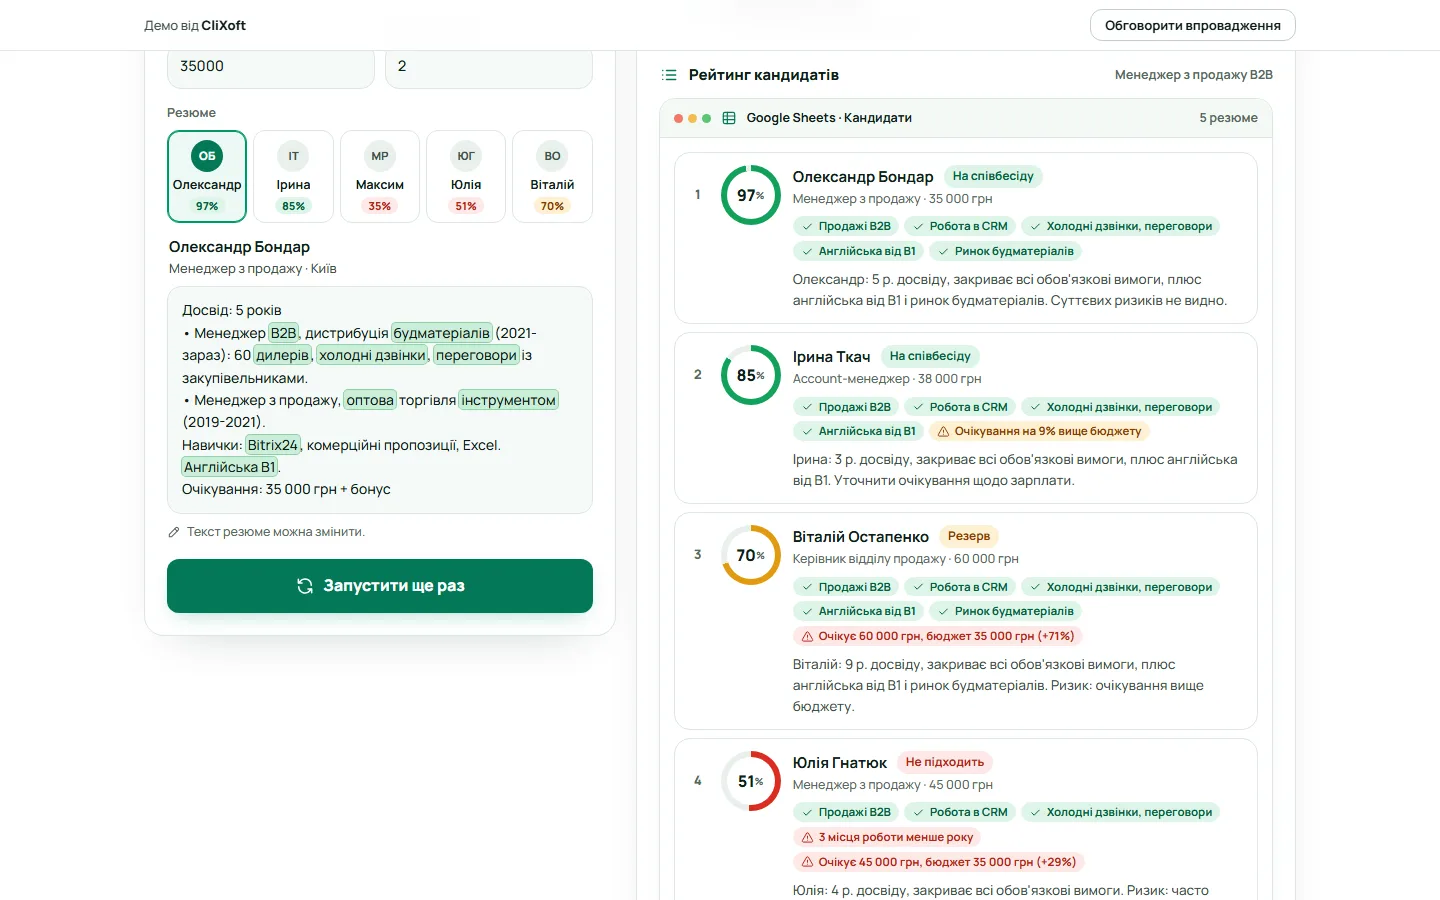Click the Не підходить badge for Юлія Гнатюк
The height and width of the screenshot is (900, 1440).
(945, 762)
